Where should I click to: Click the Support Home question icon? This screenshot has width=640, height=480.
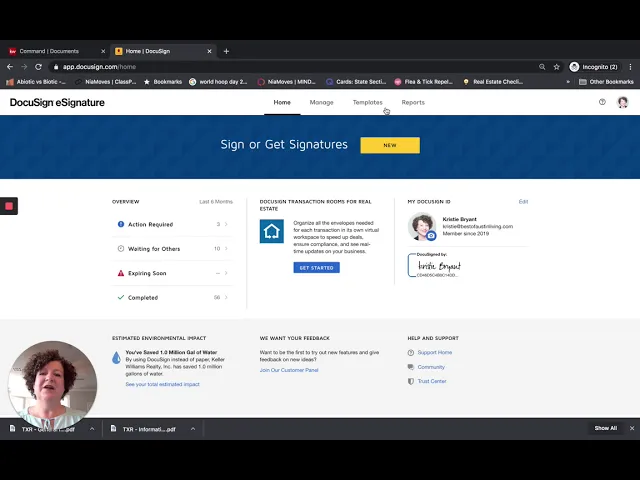[411, 353]
